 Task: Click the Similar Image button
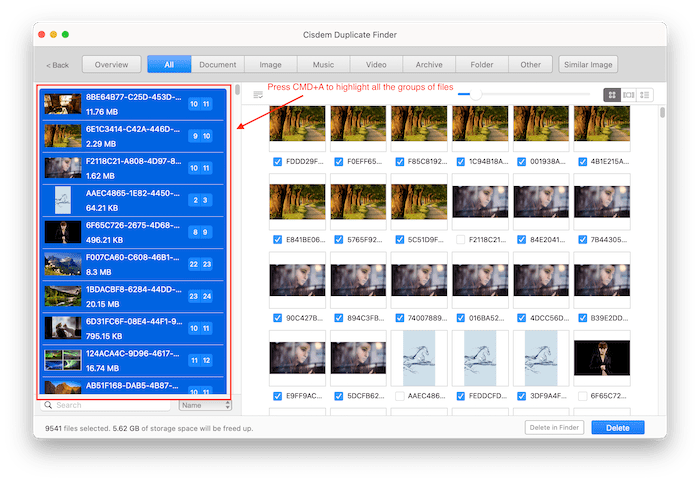point(588,65)
